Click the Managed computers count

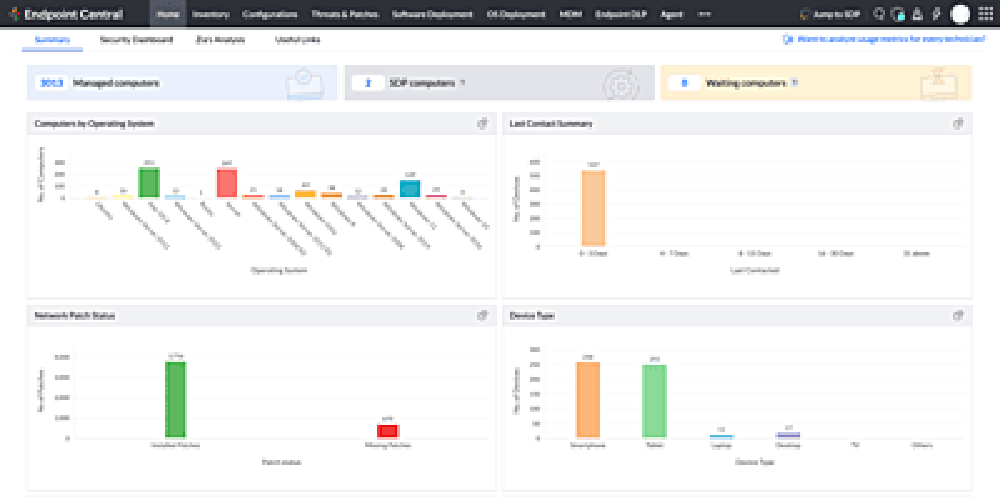(x=51, y=83)
